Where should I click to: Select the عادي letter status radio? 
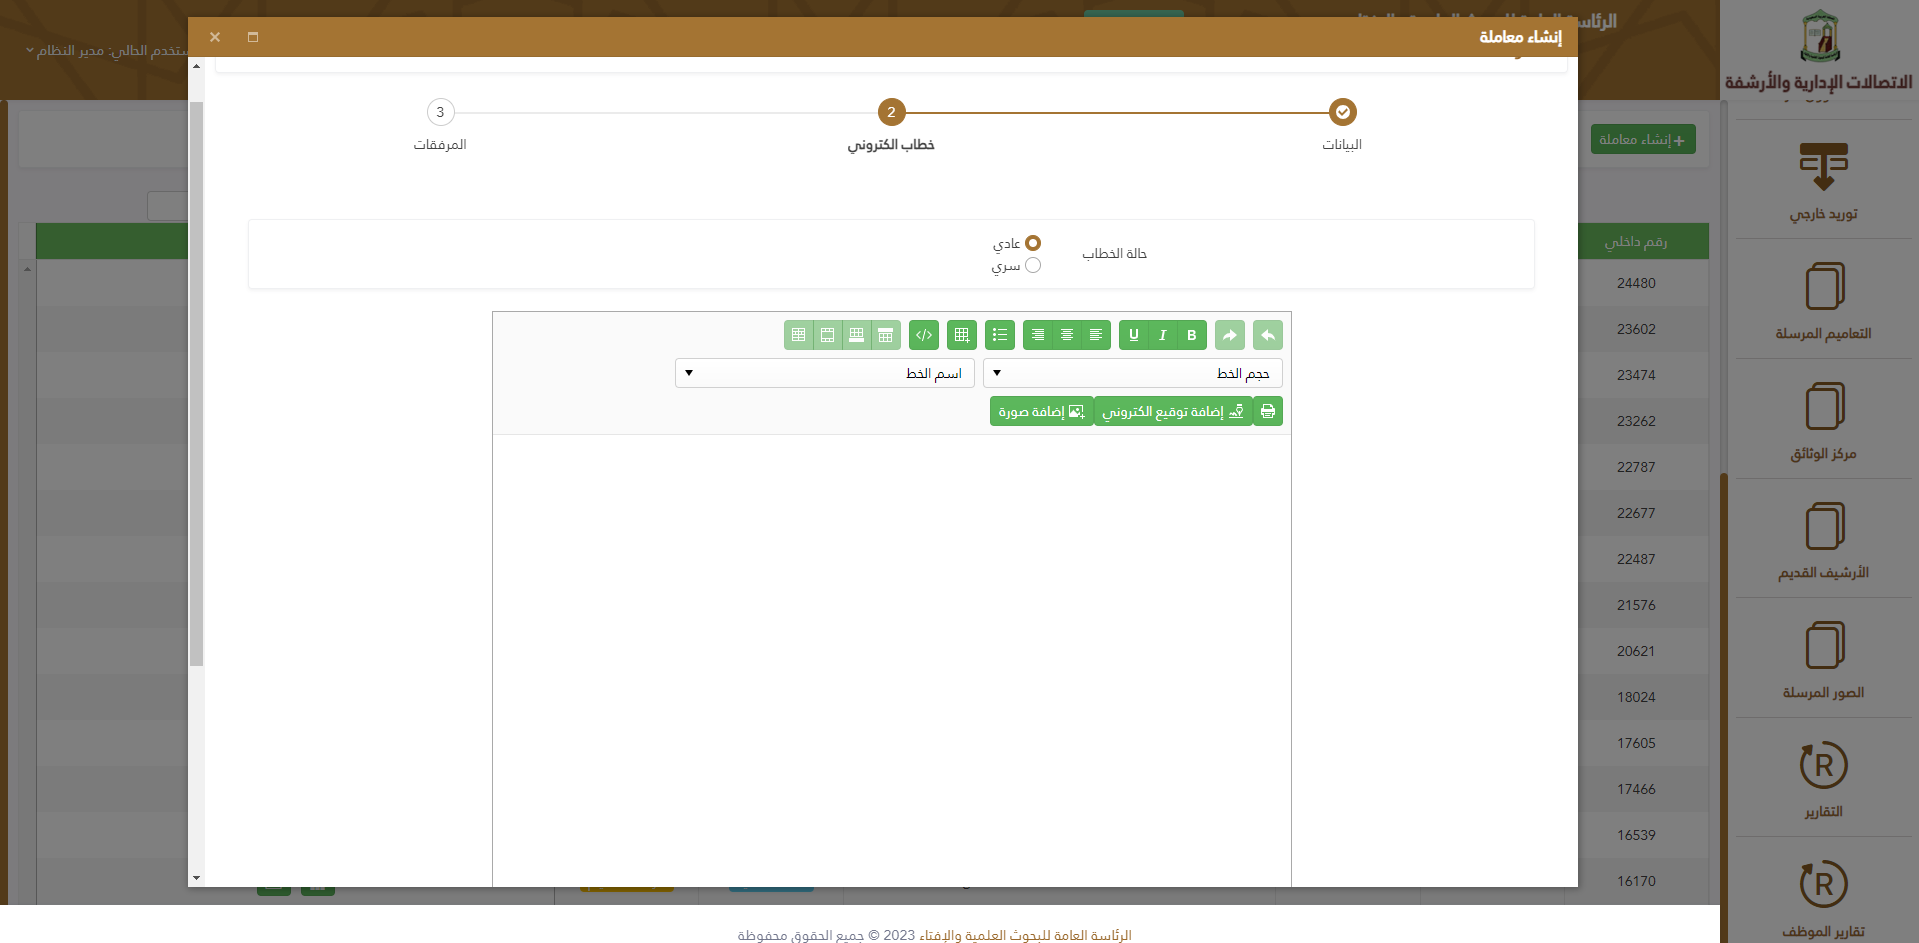[1033, 243]
